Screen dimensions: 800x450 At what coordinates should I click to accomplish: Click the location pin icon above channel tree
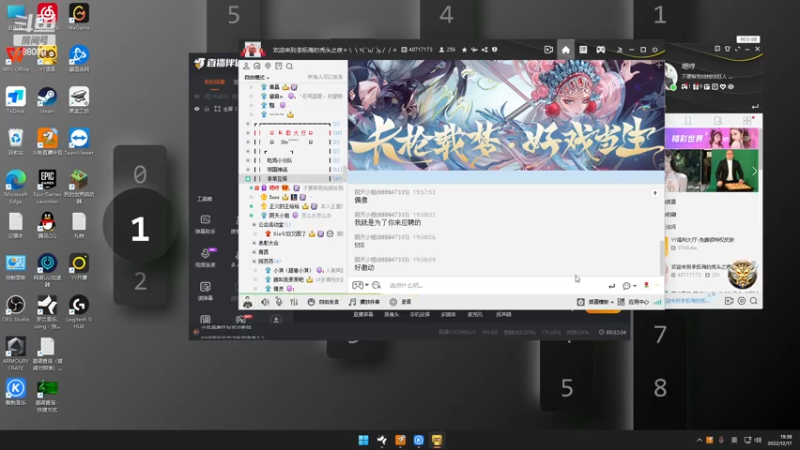[x=268, y=66]
